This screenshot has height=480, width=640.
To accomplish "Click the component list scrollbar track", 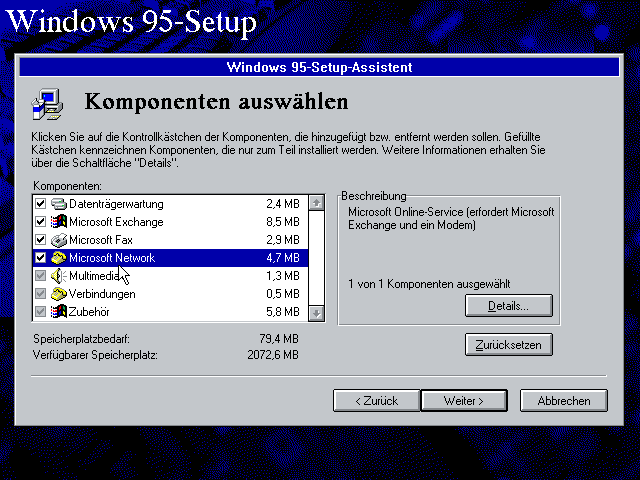I will pos(317,258).
